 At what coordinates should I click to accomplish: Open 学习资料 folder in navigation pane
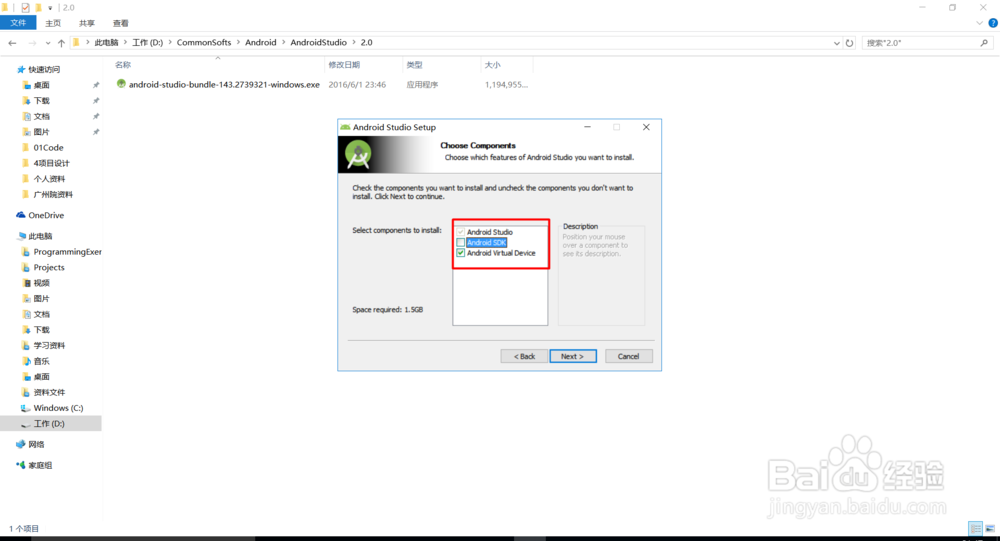(x=49, y=346)
